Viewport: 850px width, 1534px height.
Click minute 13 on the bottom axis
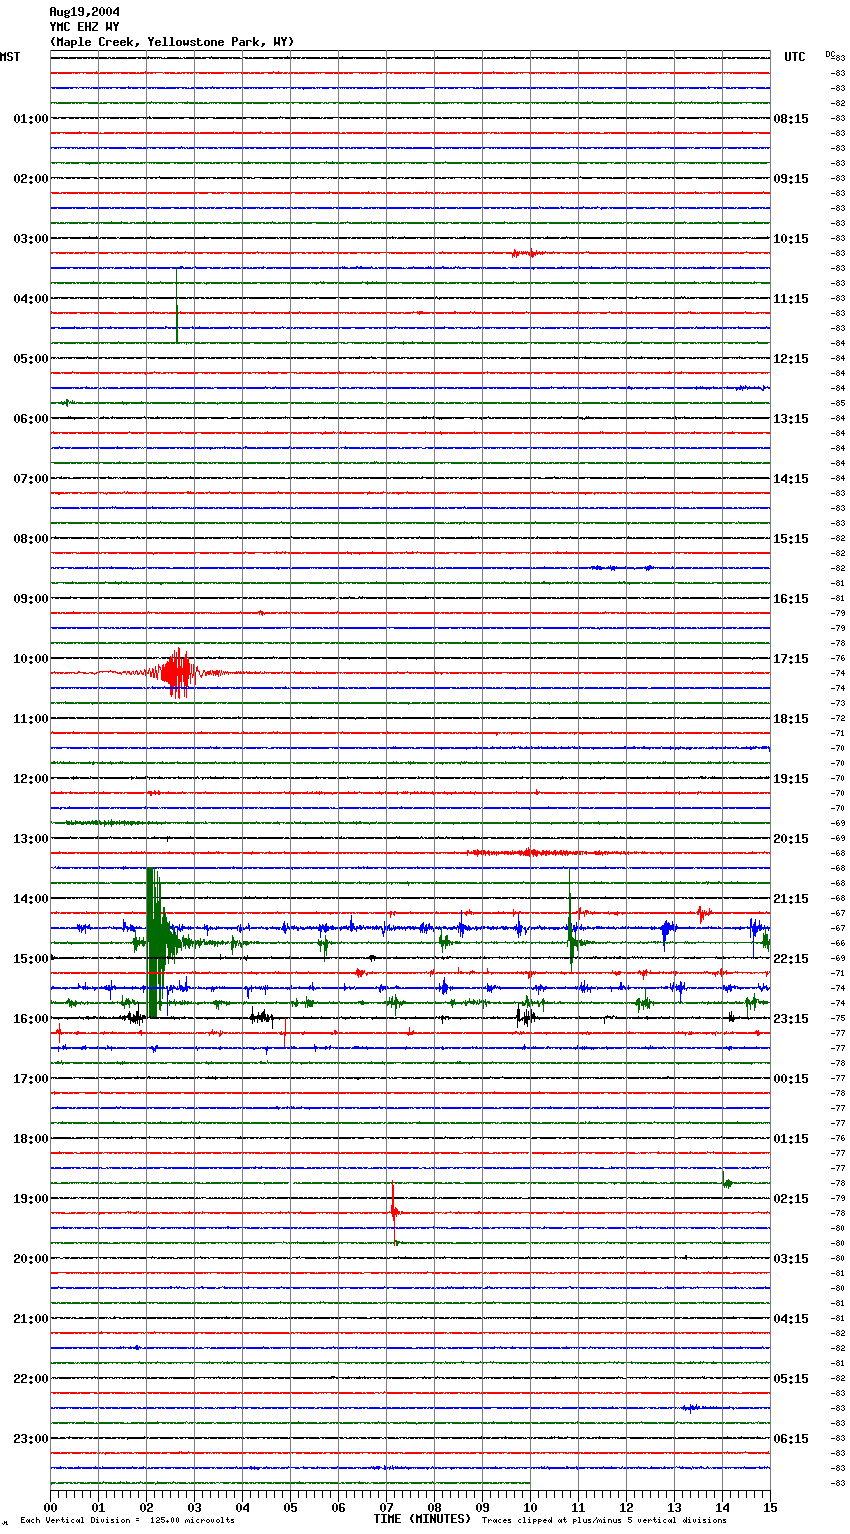pyautogui.click(x=674, y=1508)
